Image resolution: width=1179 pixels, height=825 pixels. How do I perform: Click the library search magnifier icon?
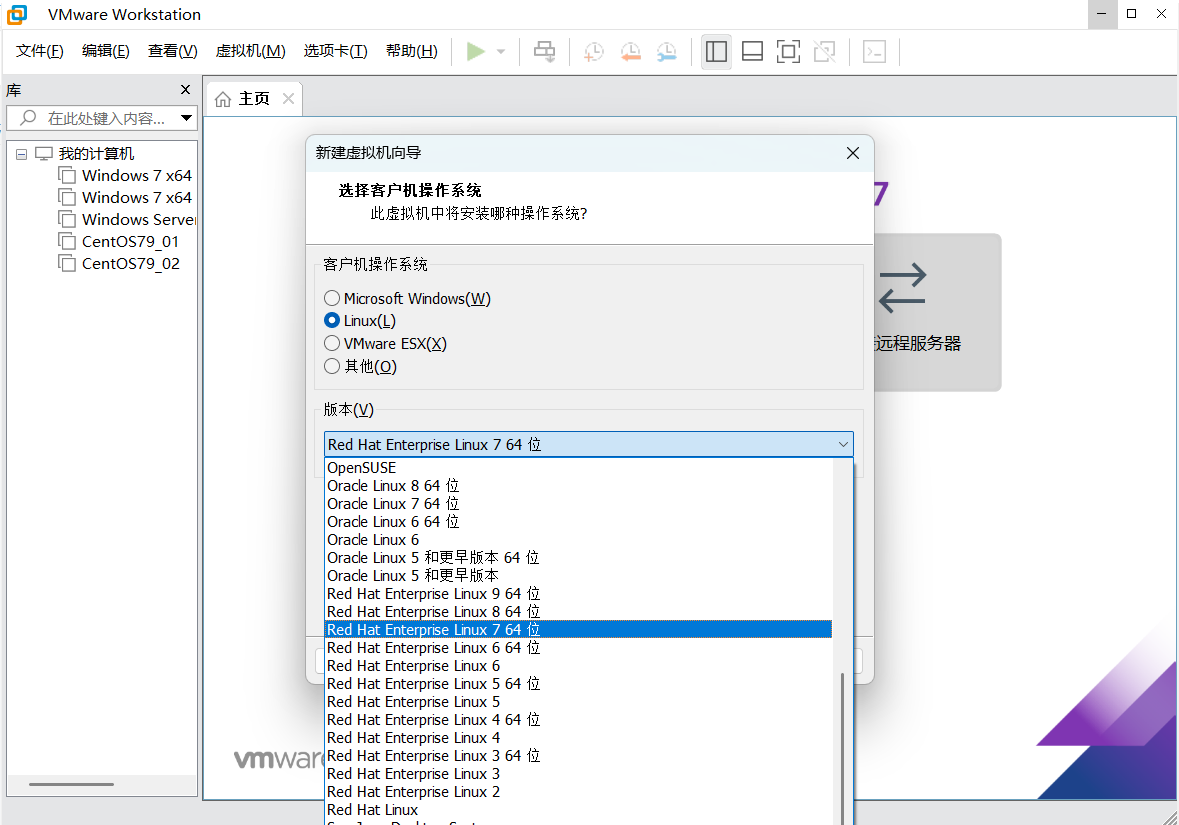[28, 118]
